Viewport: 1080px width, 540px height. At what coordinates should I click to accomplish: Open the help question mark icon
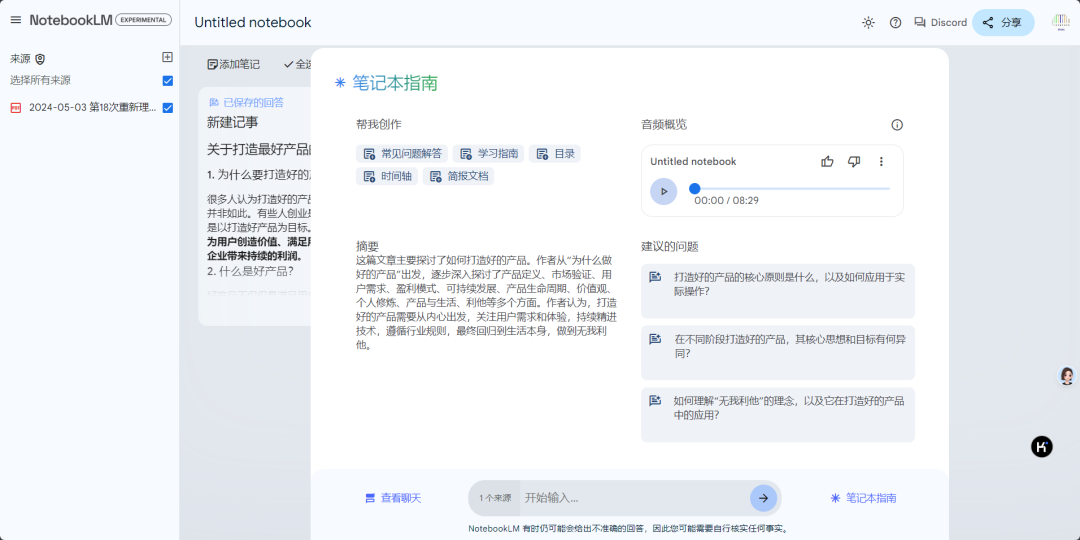pyautogui.click(x=895, y=22)
